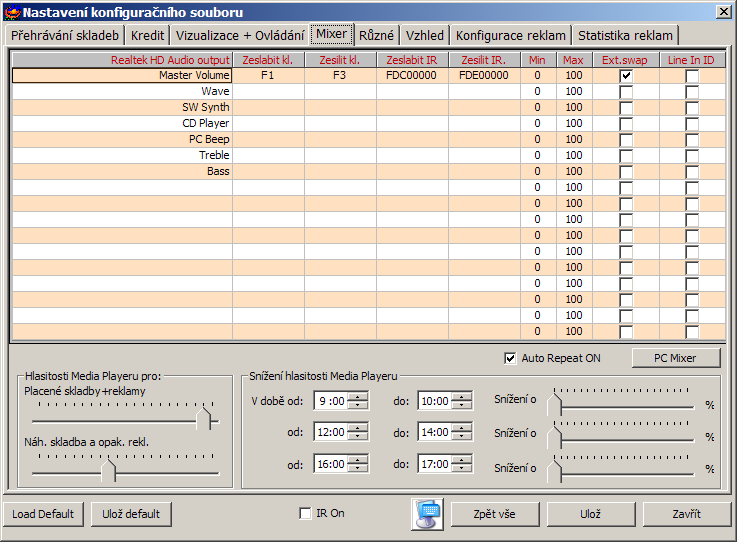Increase the 16:00 start time spinner
The image size is (737, 542).
tap(358, 460)
